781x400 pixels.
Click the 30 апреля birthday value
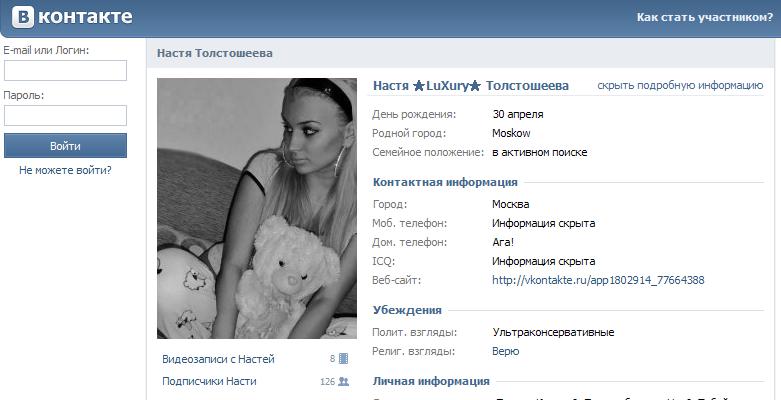pyautogui.click(x=518, y=115)
